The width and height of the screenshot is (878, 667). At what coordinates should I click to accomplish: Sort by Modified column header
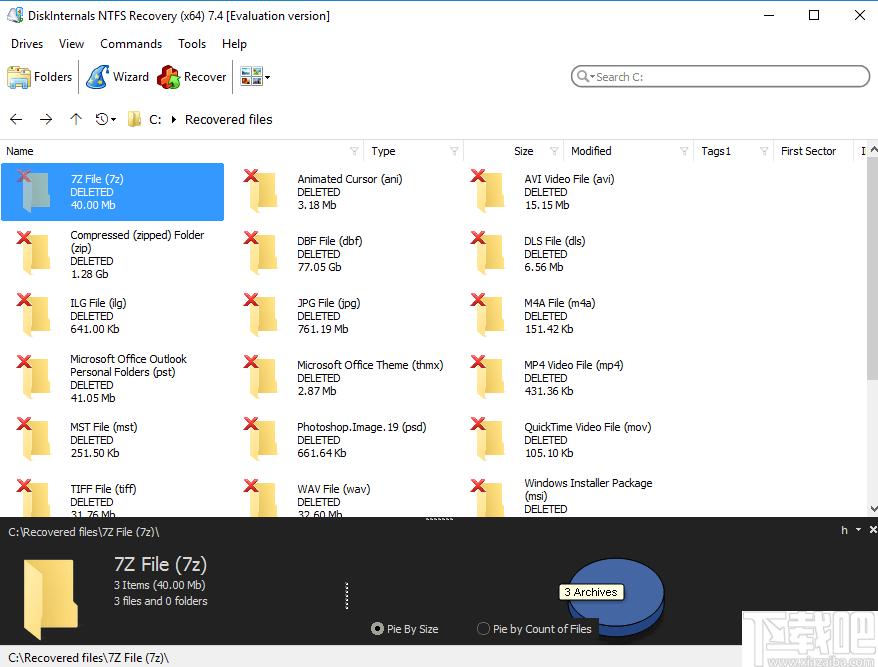pyautogui.click(x=591, y=151)
